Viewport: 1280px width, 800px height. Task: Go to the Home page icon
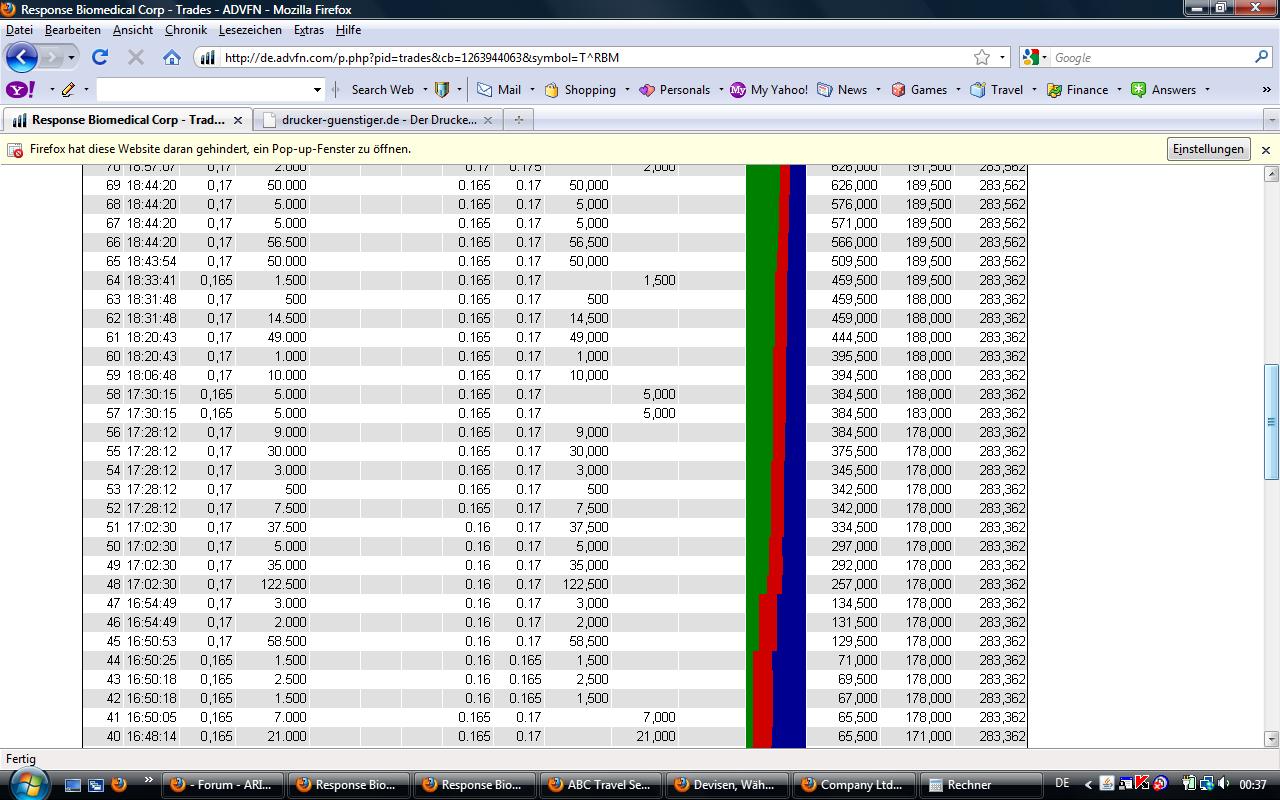[172, 58]
